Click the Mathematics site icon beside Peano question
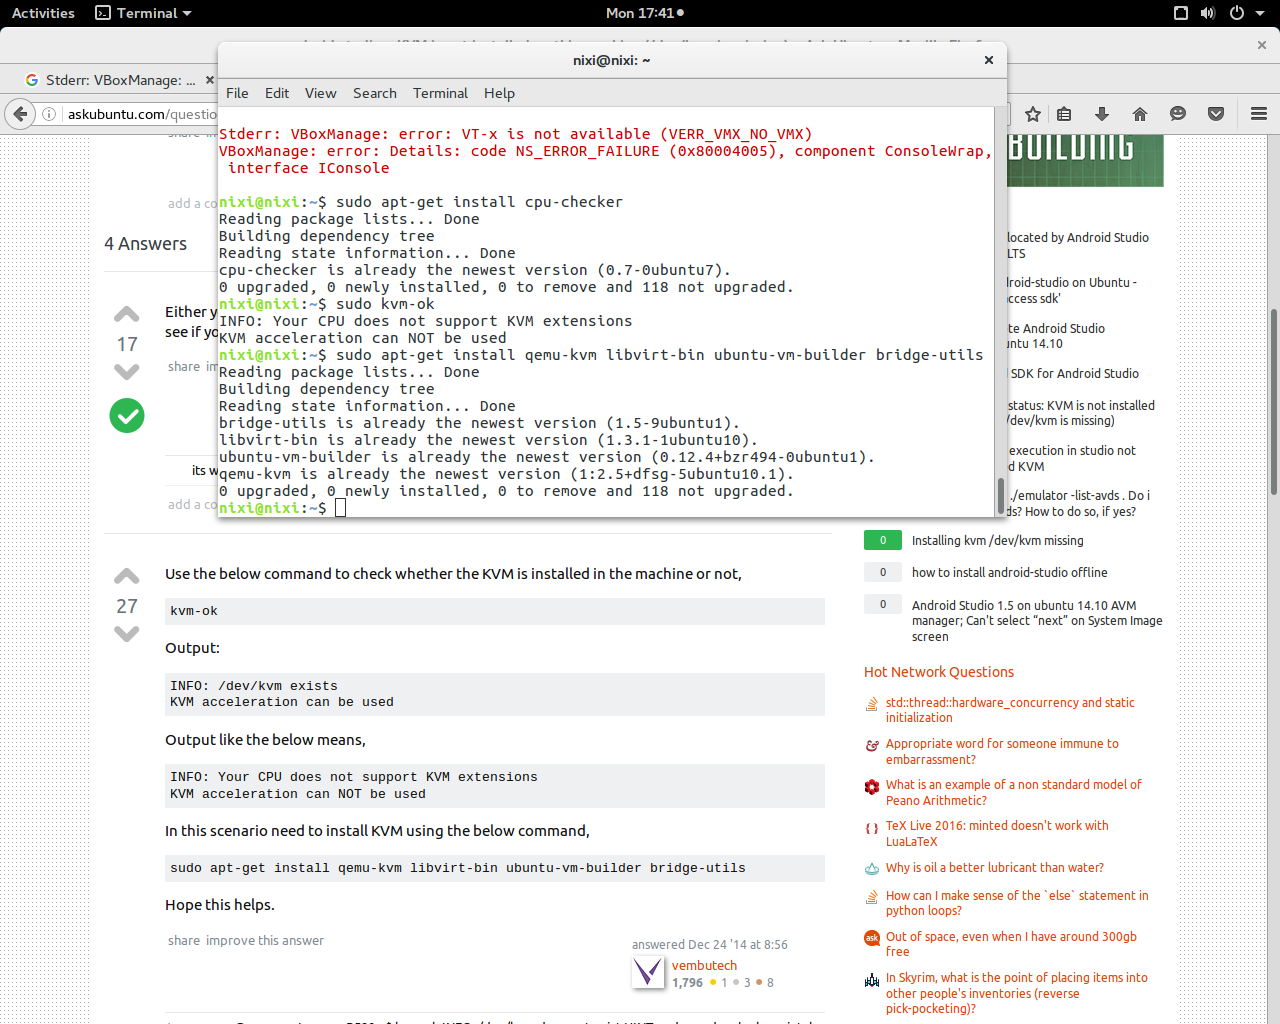 [x=872, y=786]
